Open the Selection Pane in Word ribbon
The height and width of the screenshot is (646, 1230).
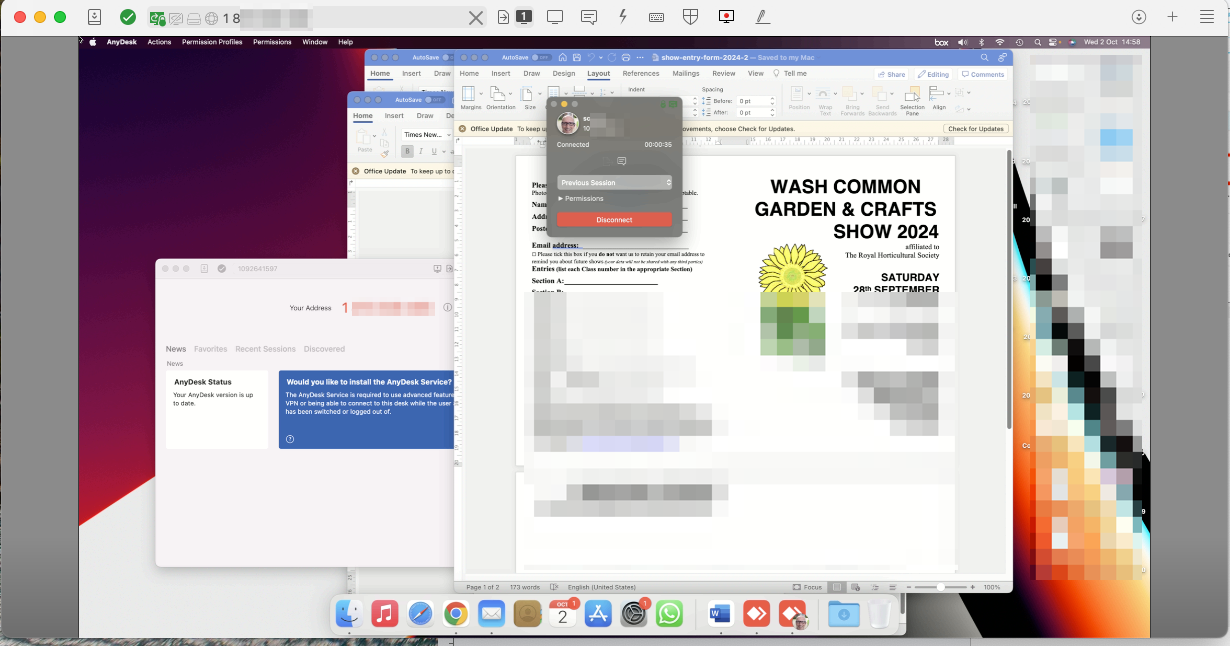tap(912, 99)
